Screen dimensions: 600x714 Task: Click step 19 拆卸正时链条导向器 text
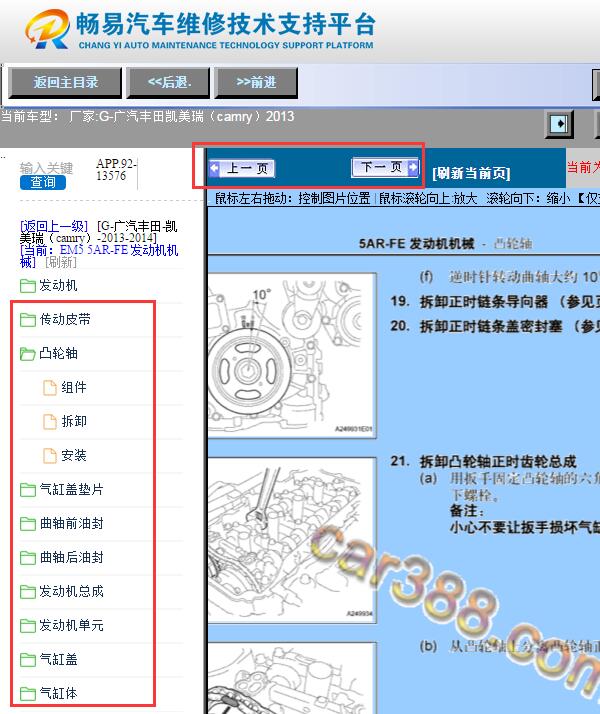tap(495, 301)
